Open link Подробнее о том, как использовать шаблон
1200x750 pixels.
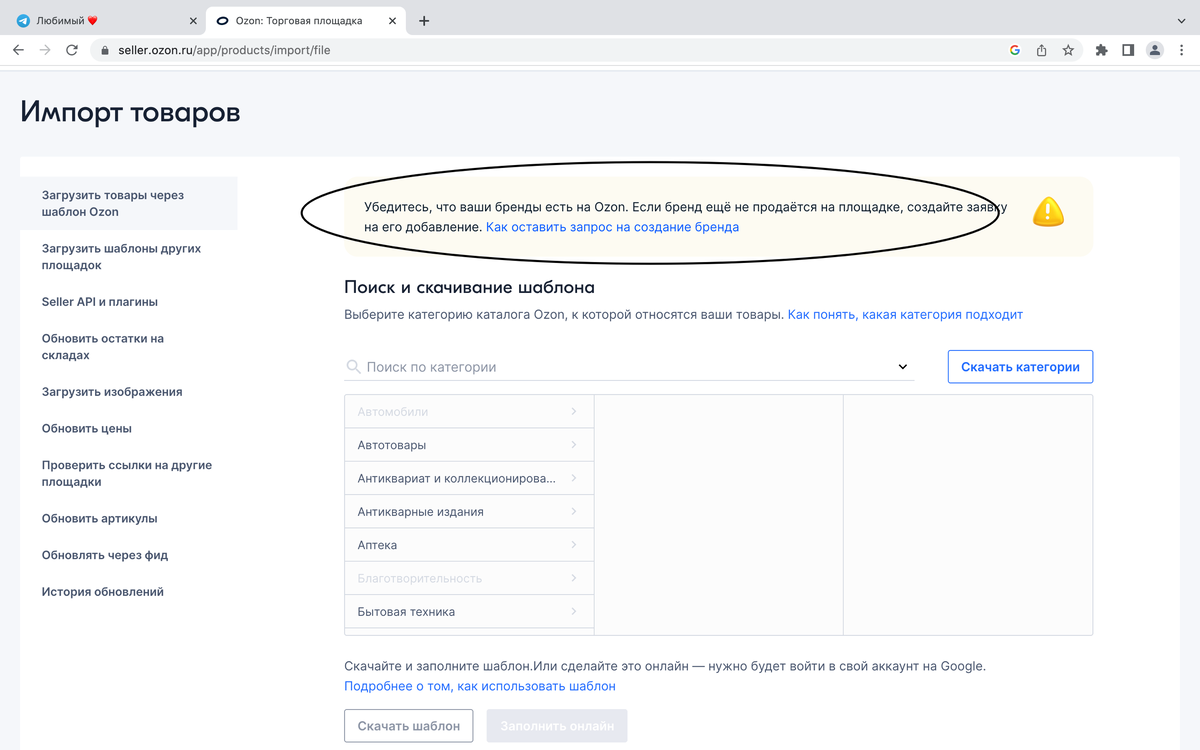(480, 686)
